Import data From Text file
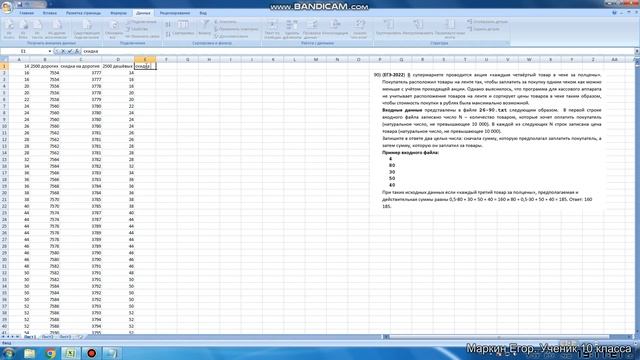 pos(37,30)
